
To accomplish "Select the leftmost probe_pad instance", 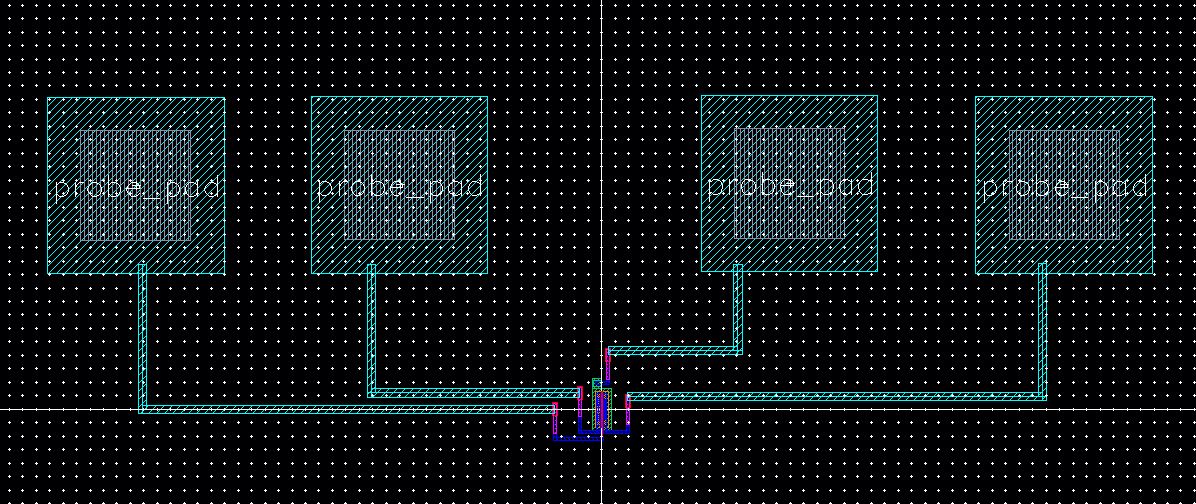I will point(136,185).
